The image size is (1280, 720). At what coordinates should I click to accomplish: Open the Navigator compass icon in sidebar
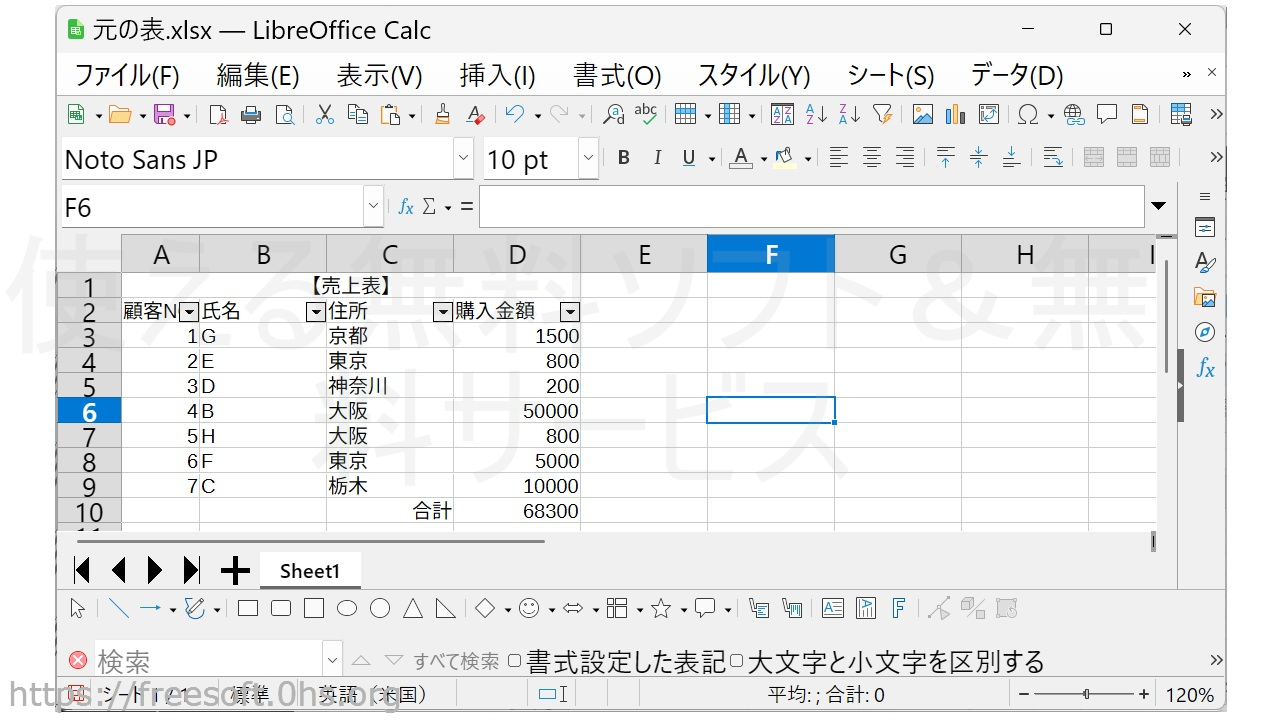[1205, 332]
